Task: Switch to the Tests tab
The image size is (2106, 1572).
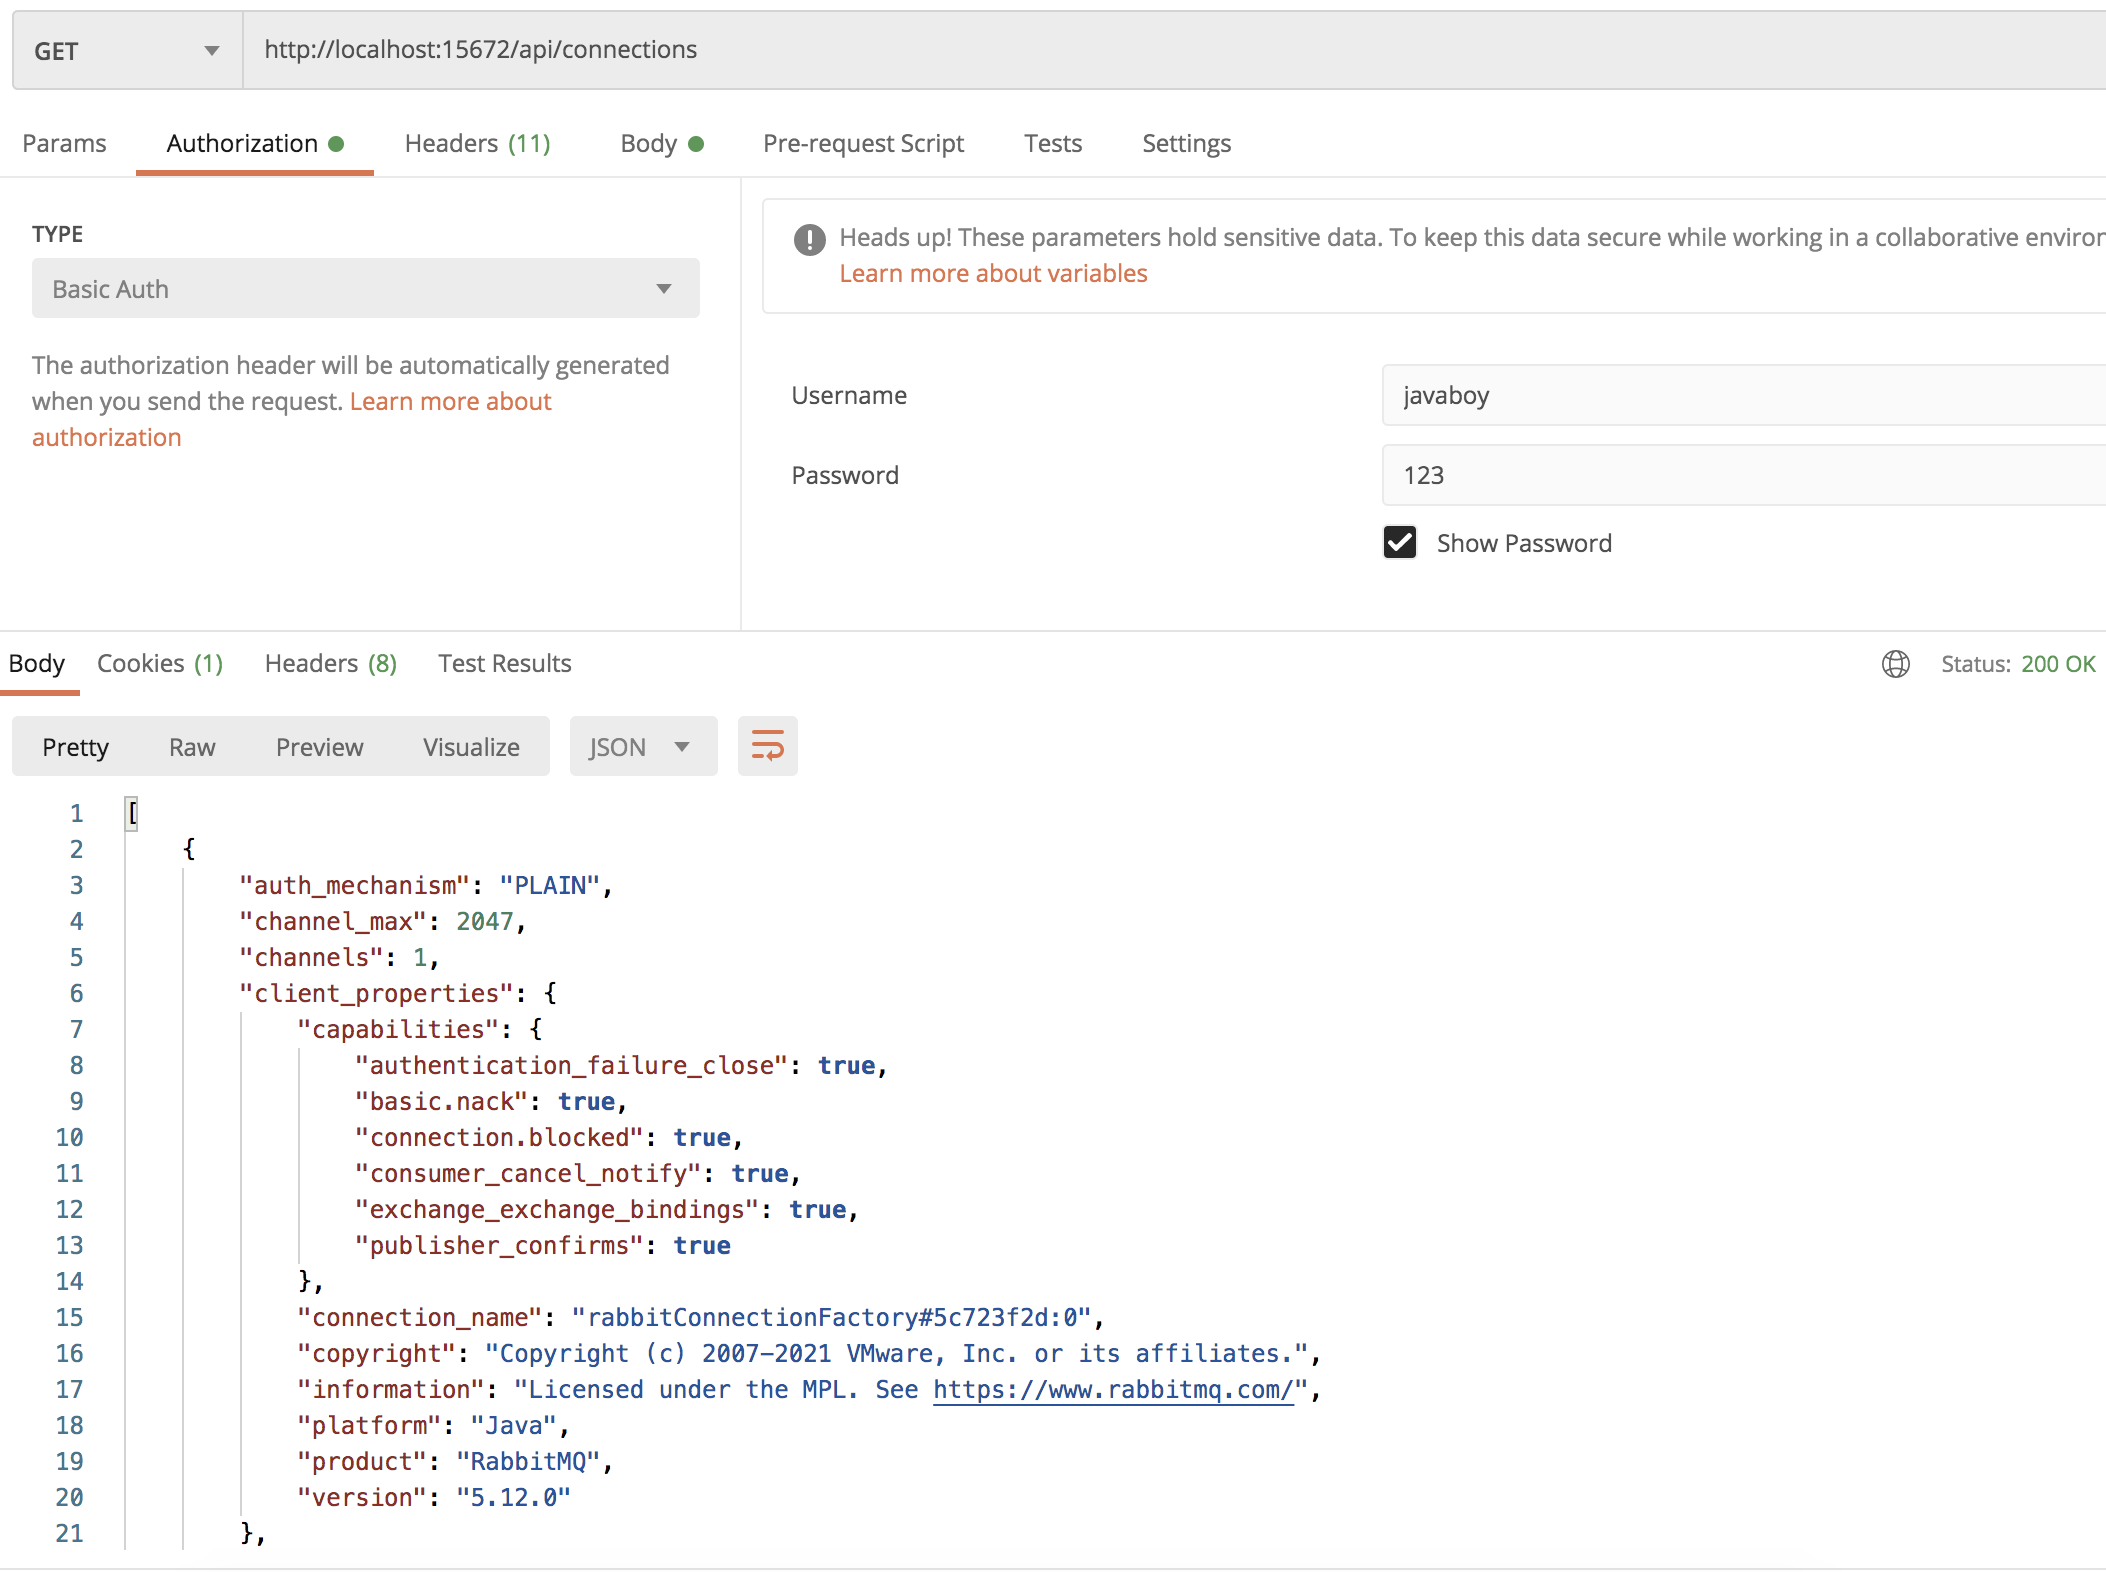Action: point(1052,144)
